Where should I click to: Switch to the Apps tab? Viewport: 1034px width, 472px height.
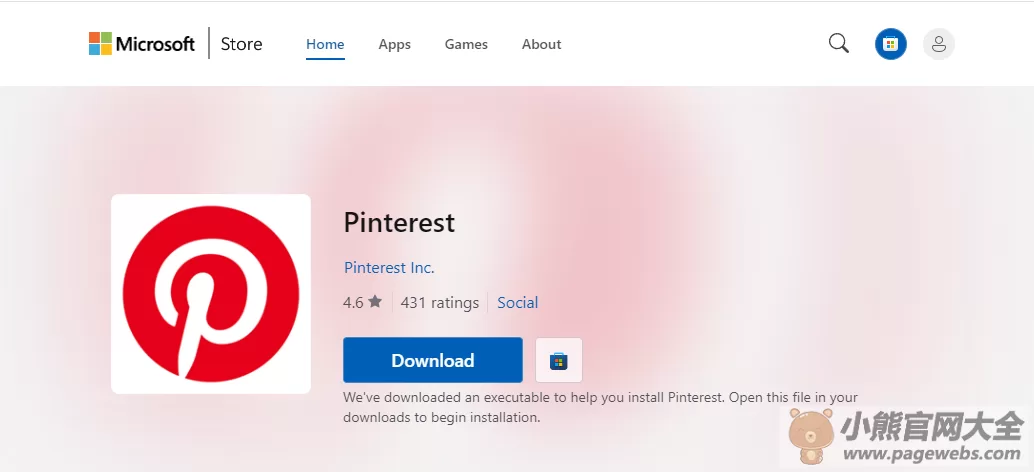tap(394, 44)
